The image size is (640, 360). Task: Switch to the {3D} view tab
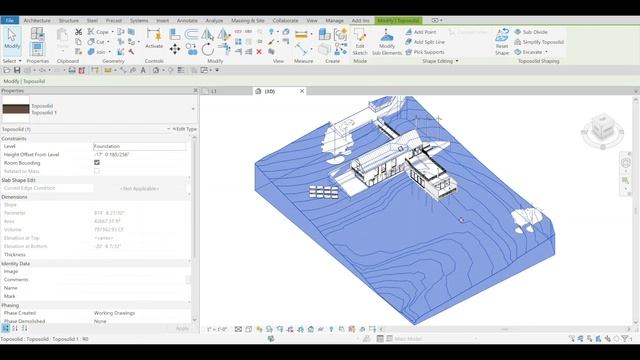[x=269, y=91]
